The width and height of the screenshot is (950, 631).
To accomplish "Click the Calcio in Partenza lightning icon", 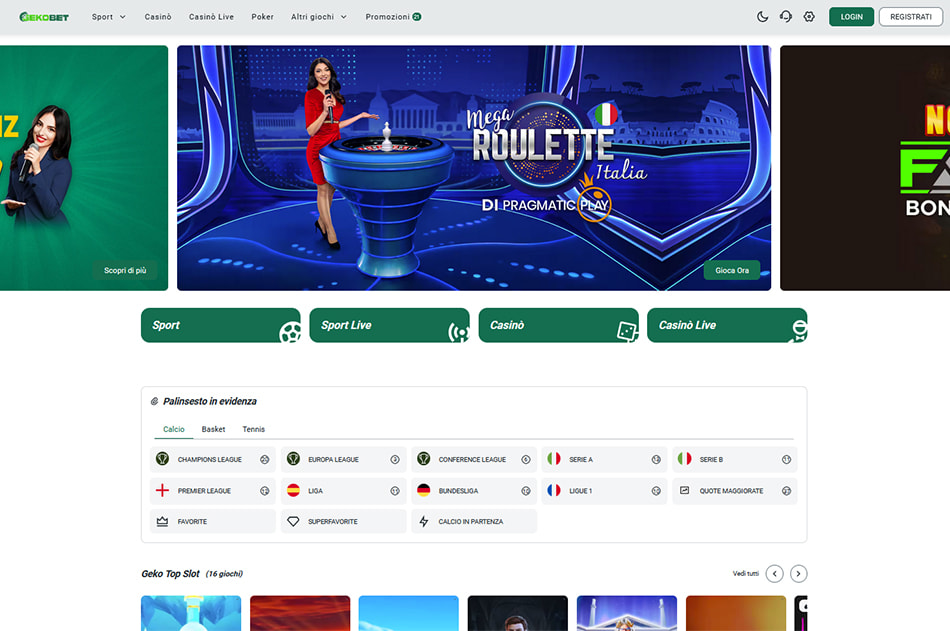I will (x=424, y=521).
